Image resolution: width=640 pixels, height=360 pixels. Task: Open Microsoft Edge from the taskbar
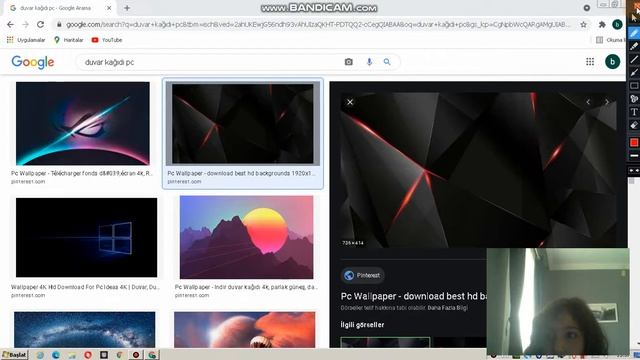point(56,355)
